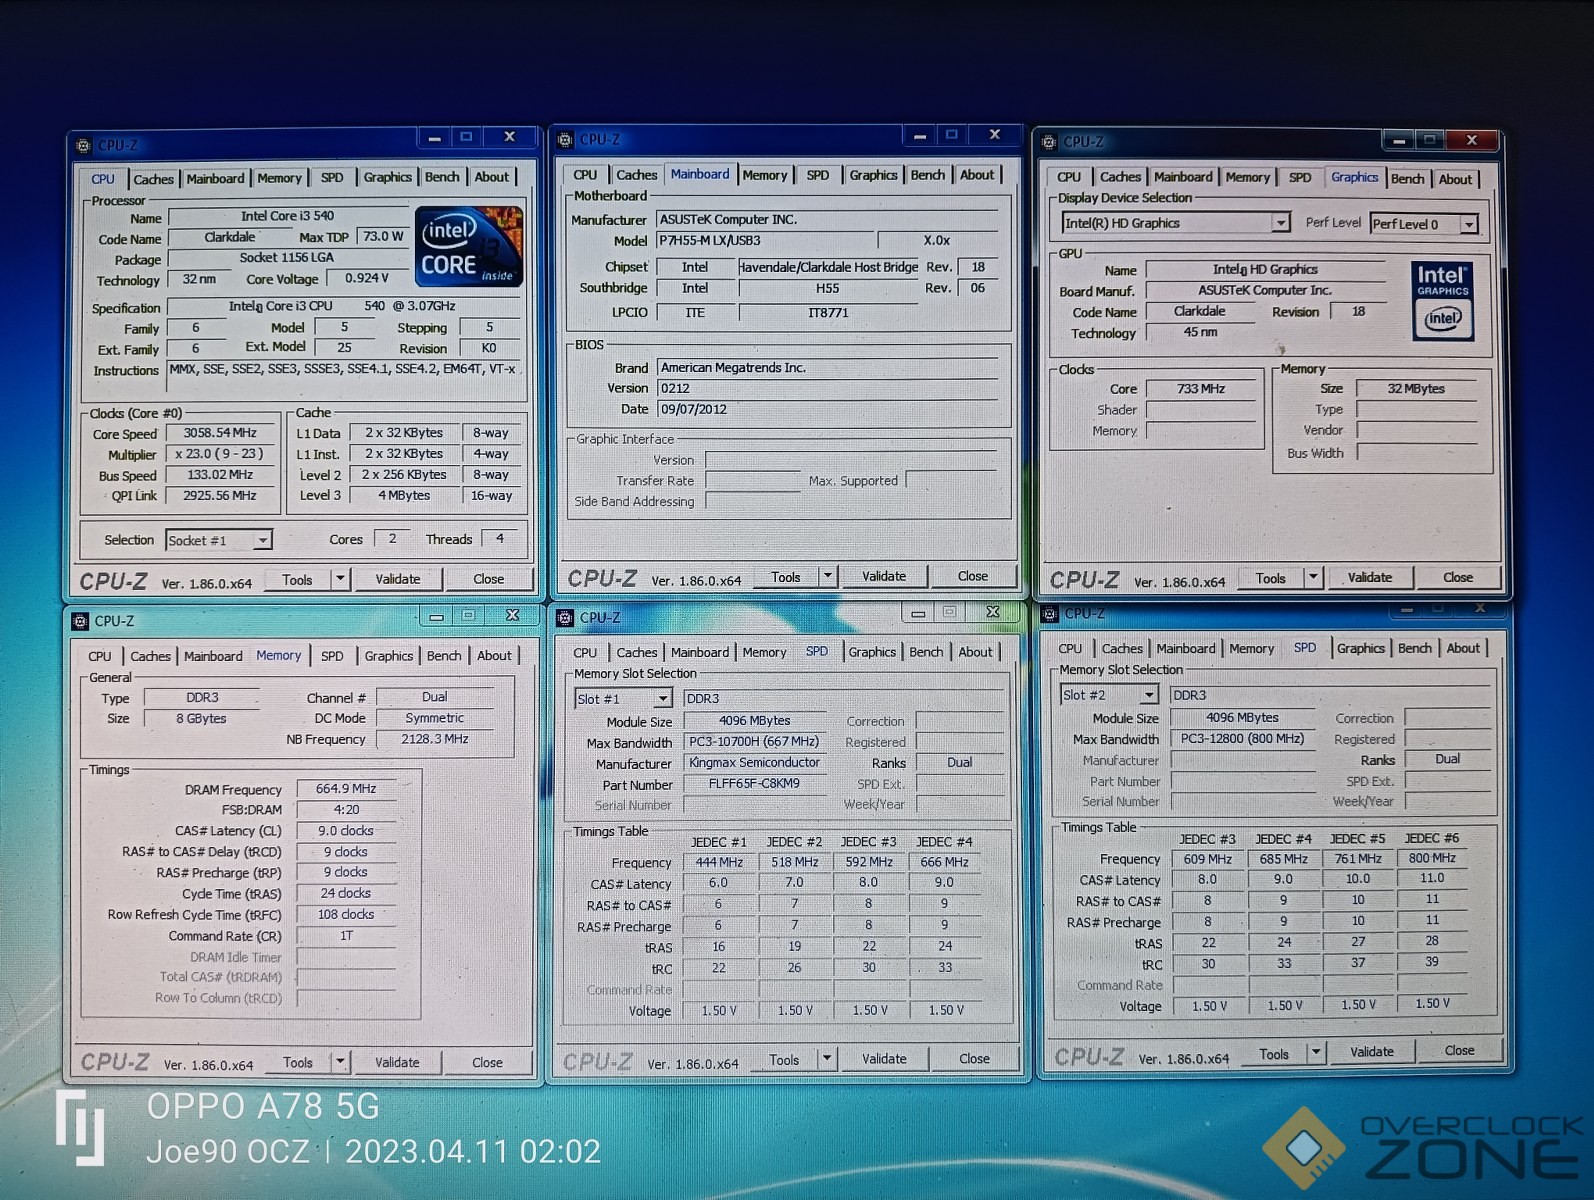Viewport: 1594px width, 1200px height.
Task: Click CPU-Z title icon of Slot #1 SPD window
Action: pyautogui.click(x=565, y=618)
